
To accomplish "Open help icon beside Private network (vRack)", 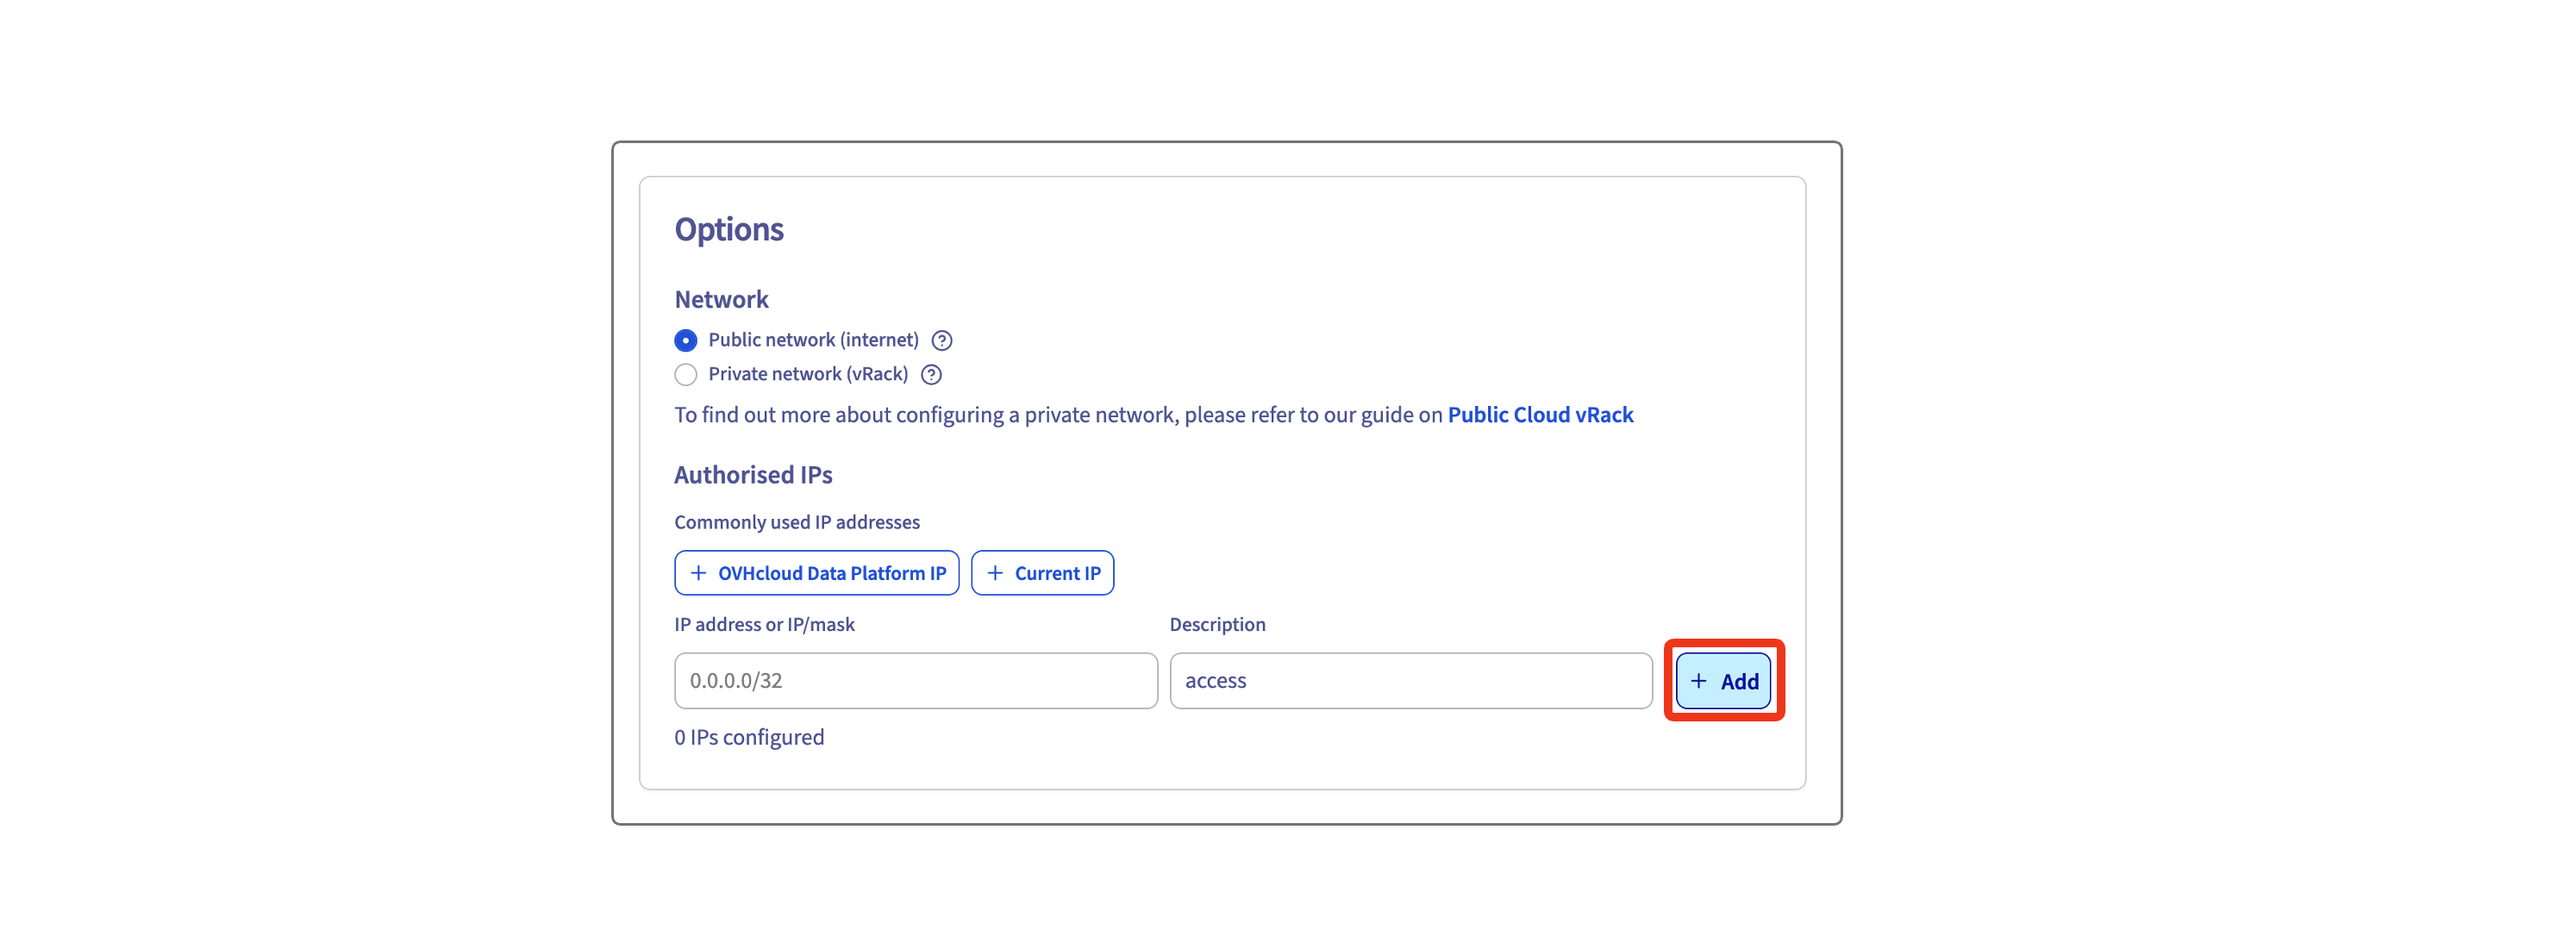I will (931, 374).
